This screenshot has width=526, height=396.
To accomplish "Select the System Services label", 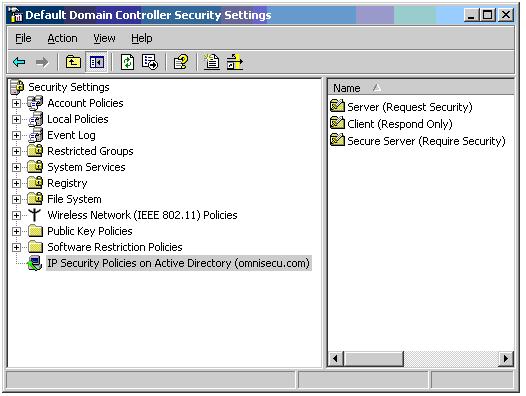I will pos(86,167).
